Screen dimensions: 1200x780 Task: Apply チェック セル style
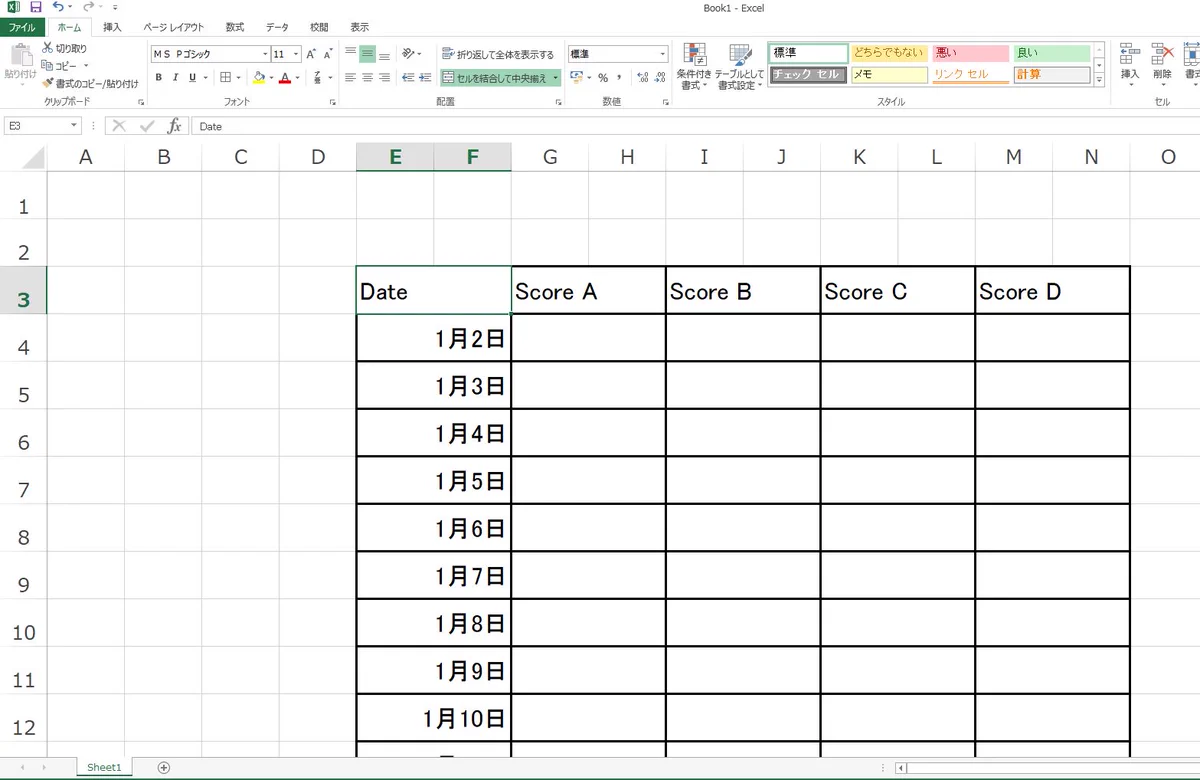pyautogui.click(x=808, y=74)
